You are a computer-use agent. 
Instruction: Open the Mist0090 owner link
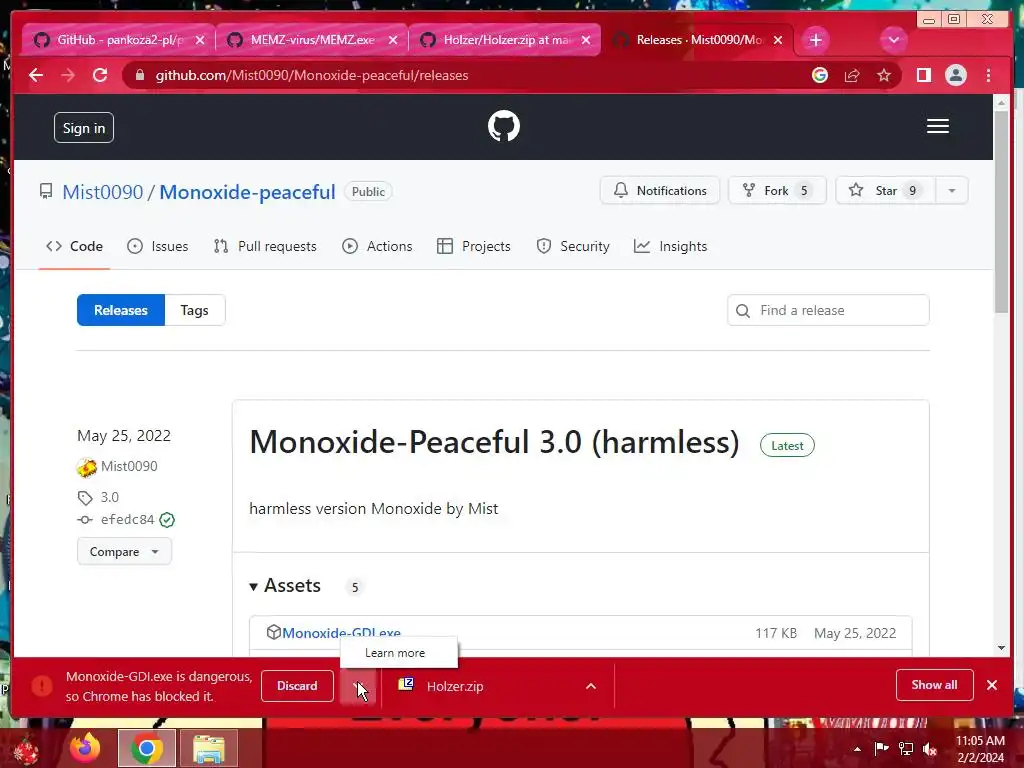103,192
